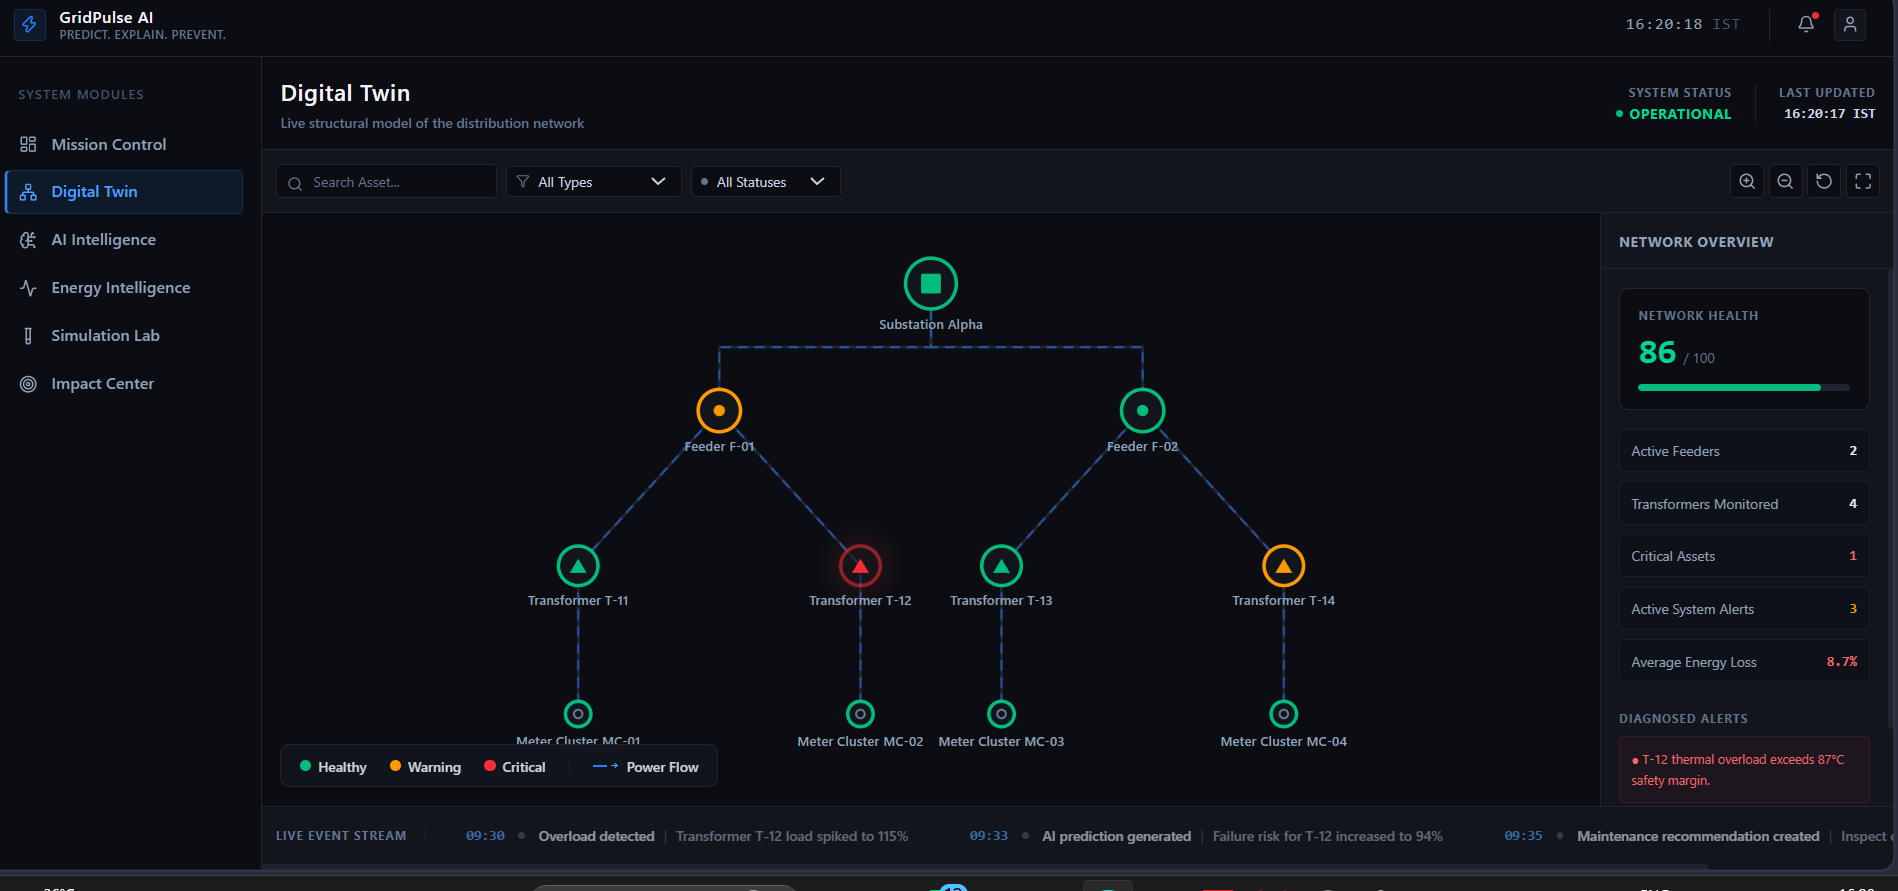Image resolution: width=1898 pixels, height=891 pixels.
Task: Open the notifications bell
Action: click(1806, 24)
